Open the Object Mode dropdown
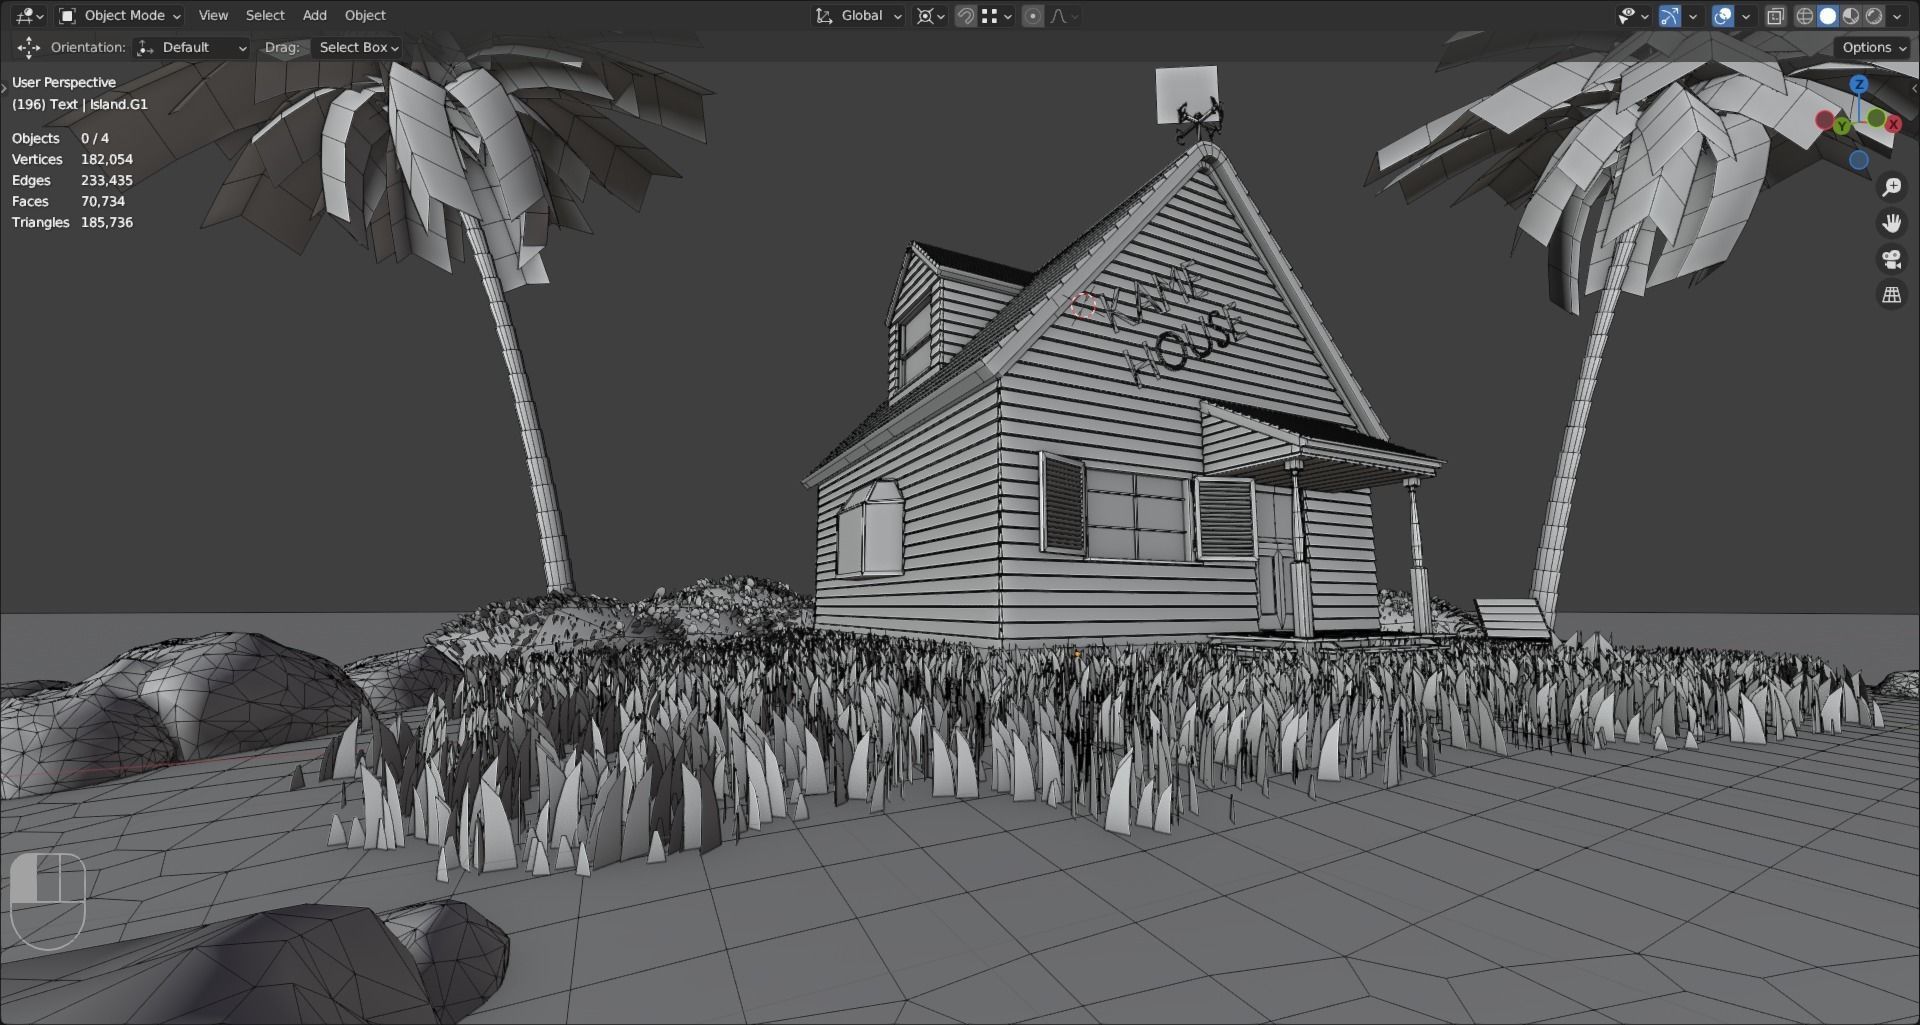This screenshot has height=1025, width=1920. [119, 15]
